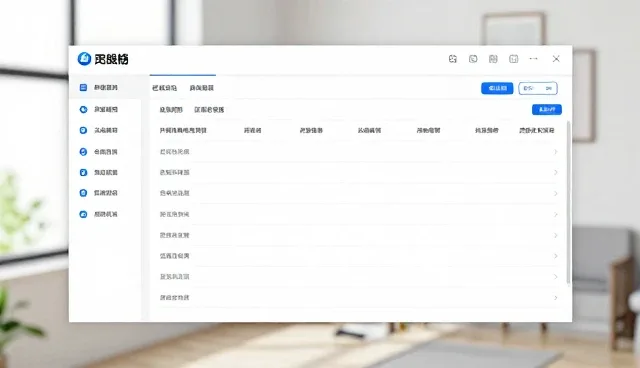The image size is (640, 368).
Task: Click the vertical scrollbar beside the table rows
Action: (x=568, y=203)
